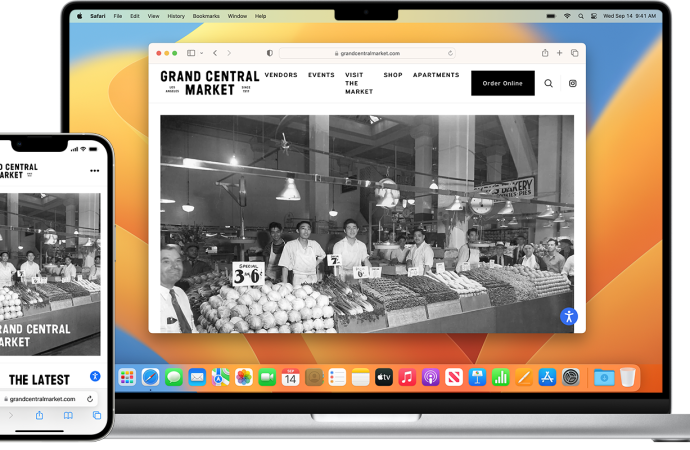Open the privacy shield icon in Safari toolbar

pos(270,53)
